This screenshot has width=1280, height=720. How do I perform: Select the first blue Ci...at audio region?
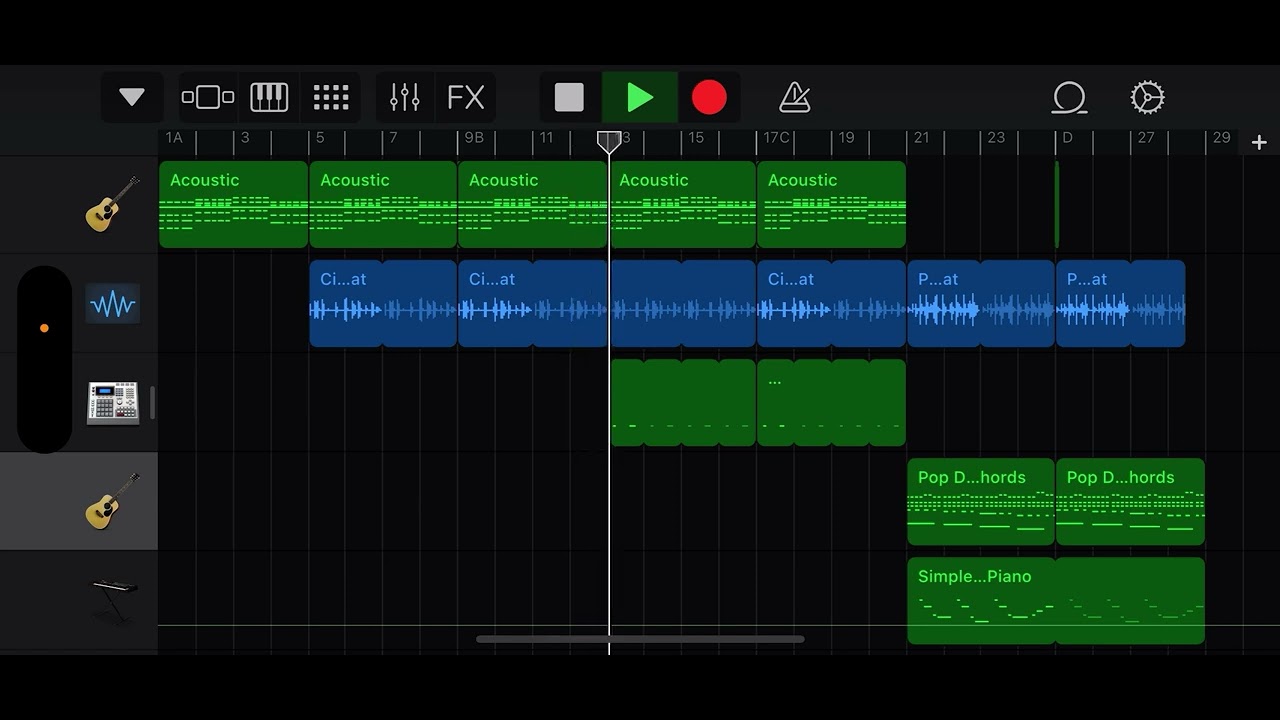pyautogui.click(x=383, y=304)
